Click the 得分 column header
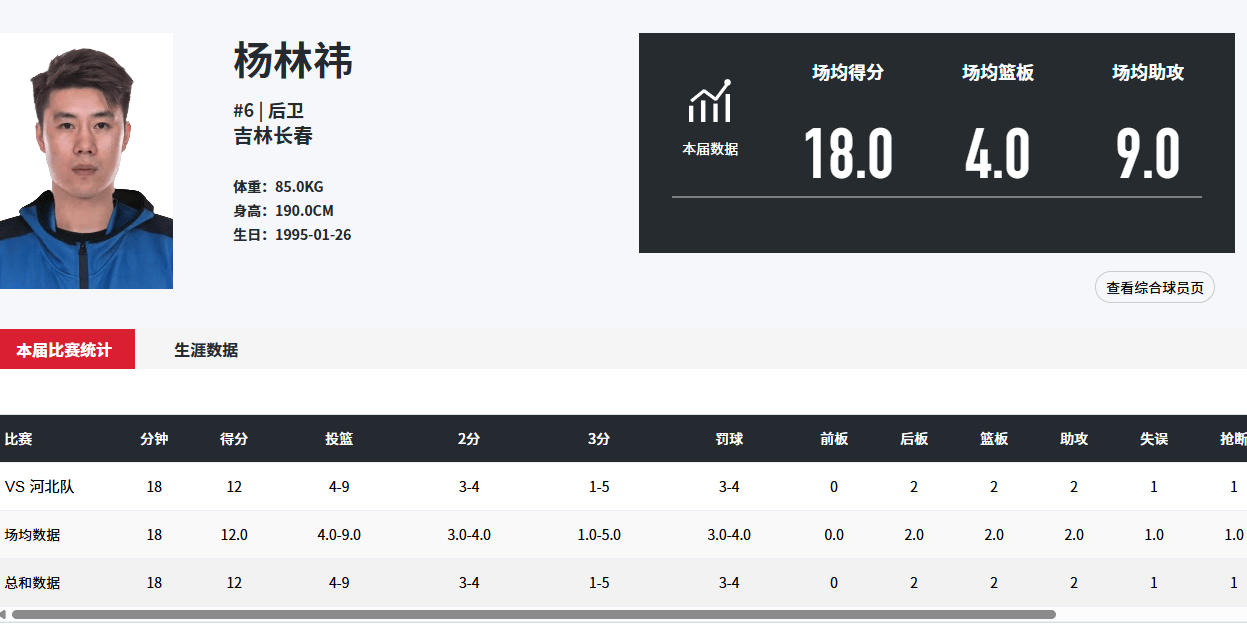Image resolution: width=1247 pixels, height=627 pixels. click(234, 439)
